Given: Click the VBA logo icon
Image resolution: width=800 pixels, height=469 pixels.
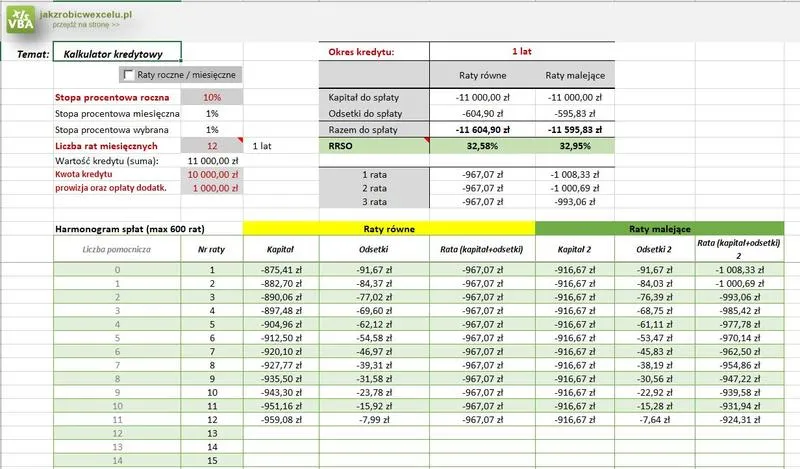Looking at the screenshot, I should click(20, 20).
